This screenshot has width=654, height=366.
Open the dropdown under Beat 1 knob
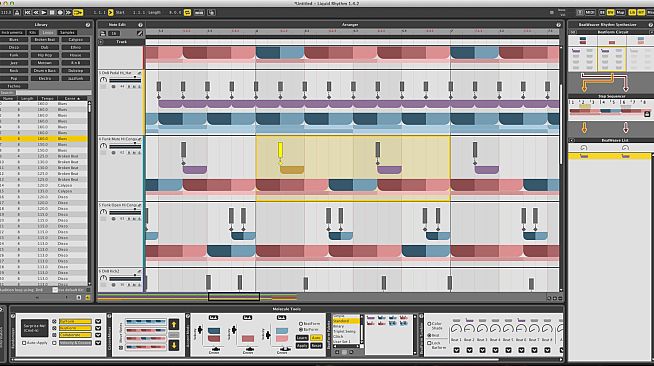pos(456,350)
